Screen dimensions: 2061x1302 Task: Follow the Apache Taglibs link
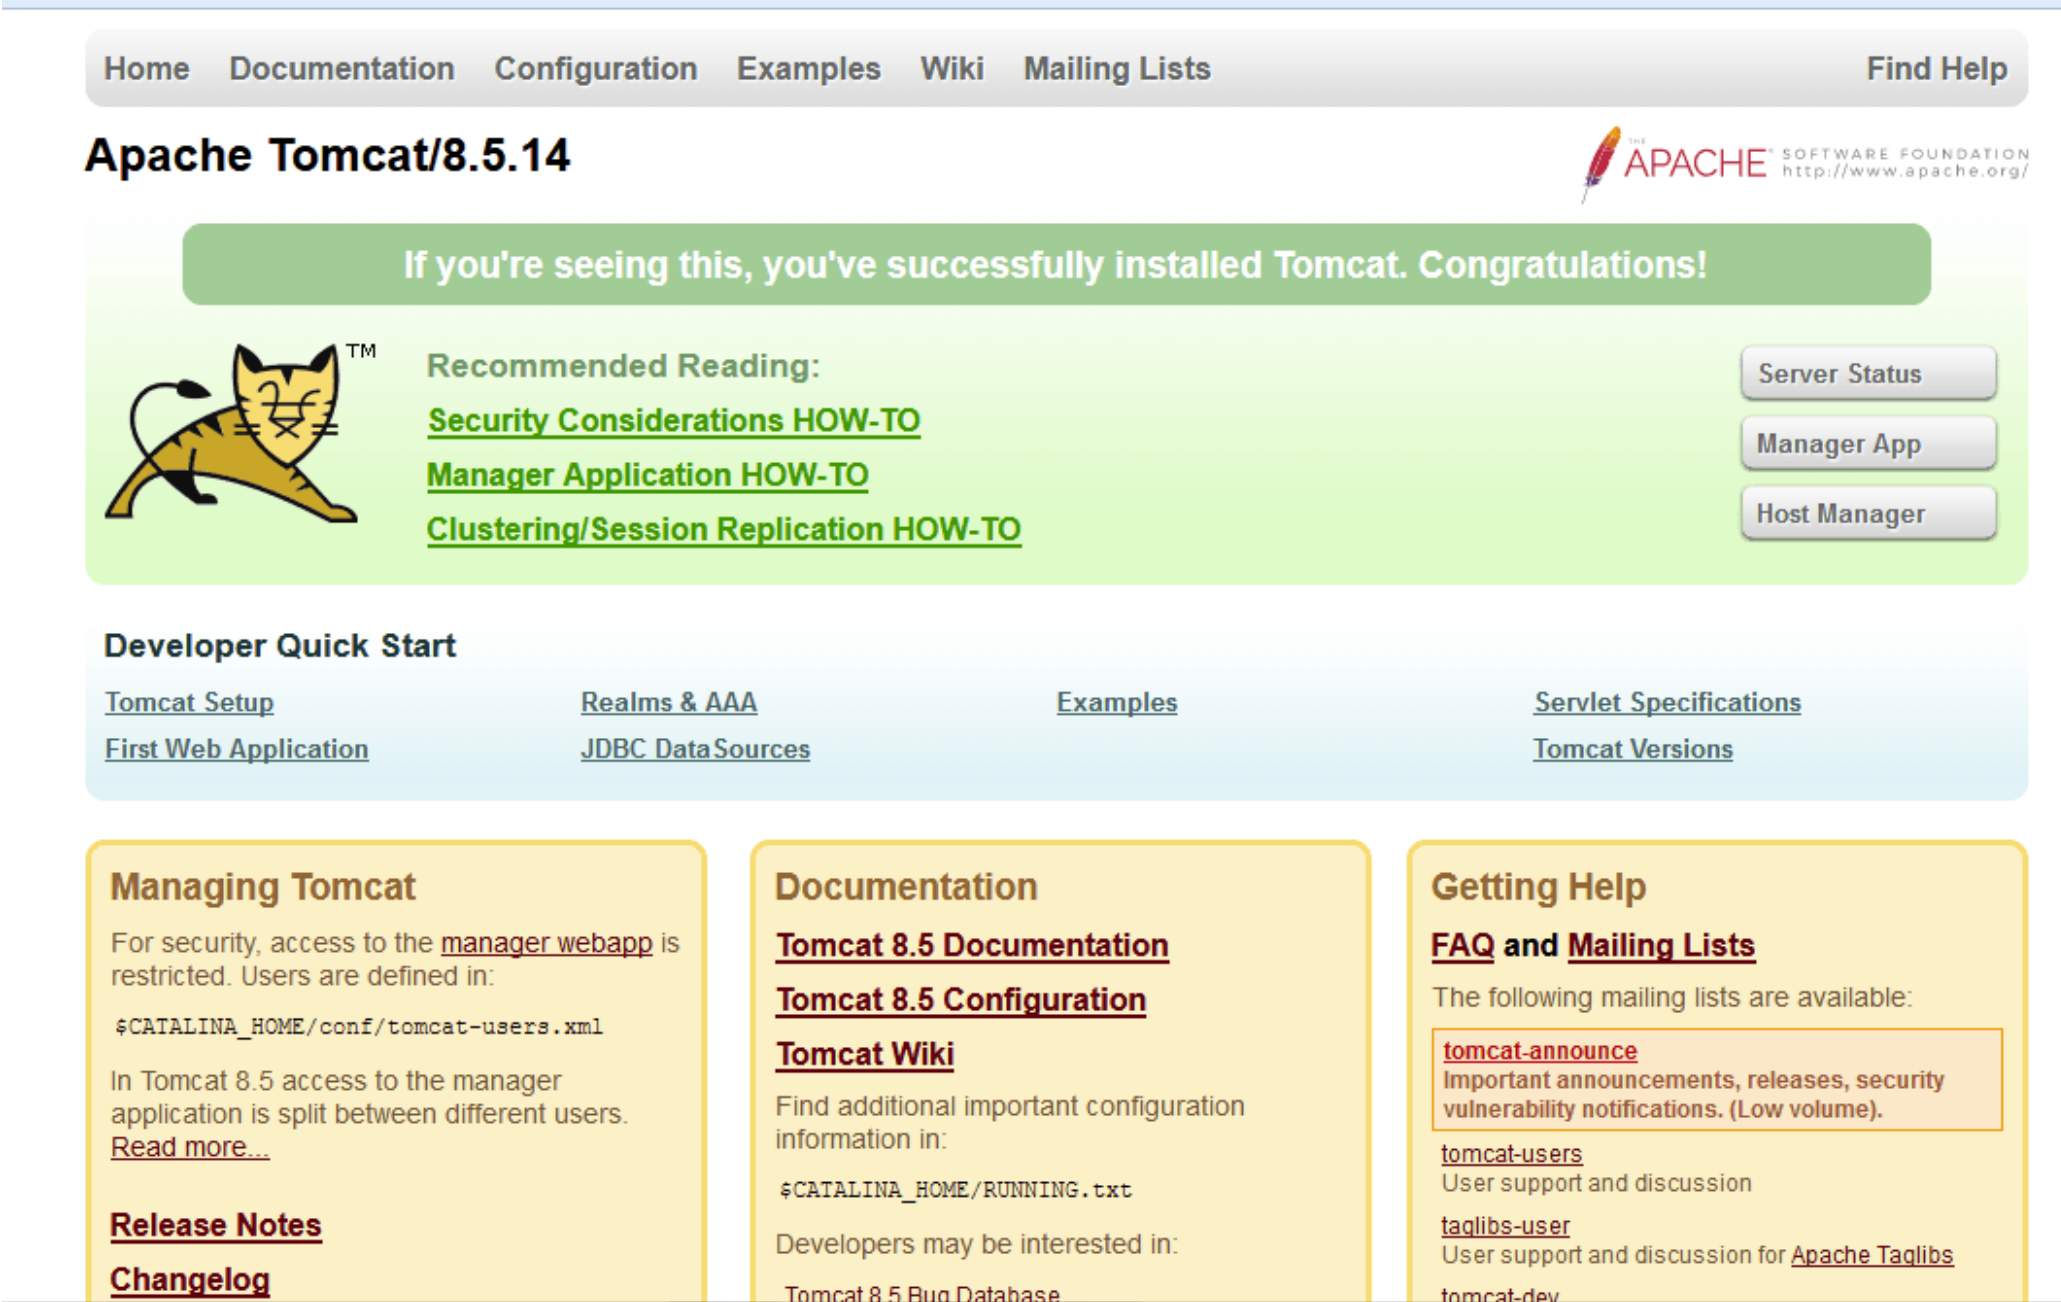click(1871, 1256)
